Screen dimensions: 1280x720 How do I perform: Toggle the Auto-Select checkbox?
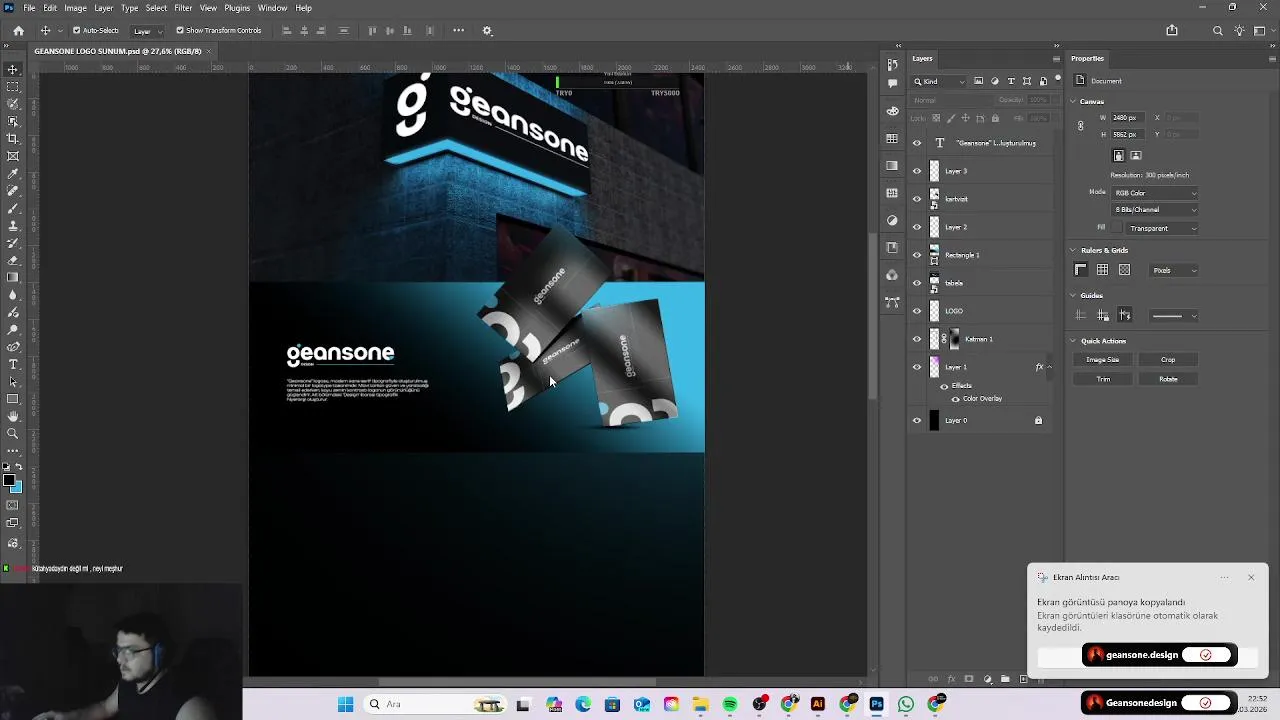77,30
